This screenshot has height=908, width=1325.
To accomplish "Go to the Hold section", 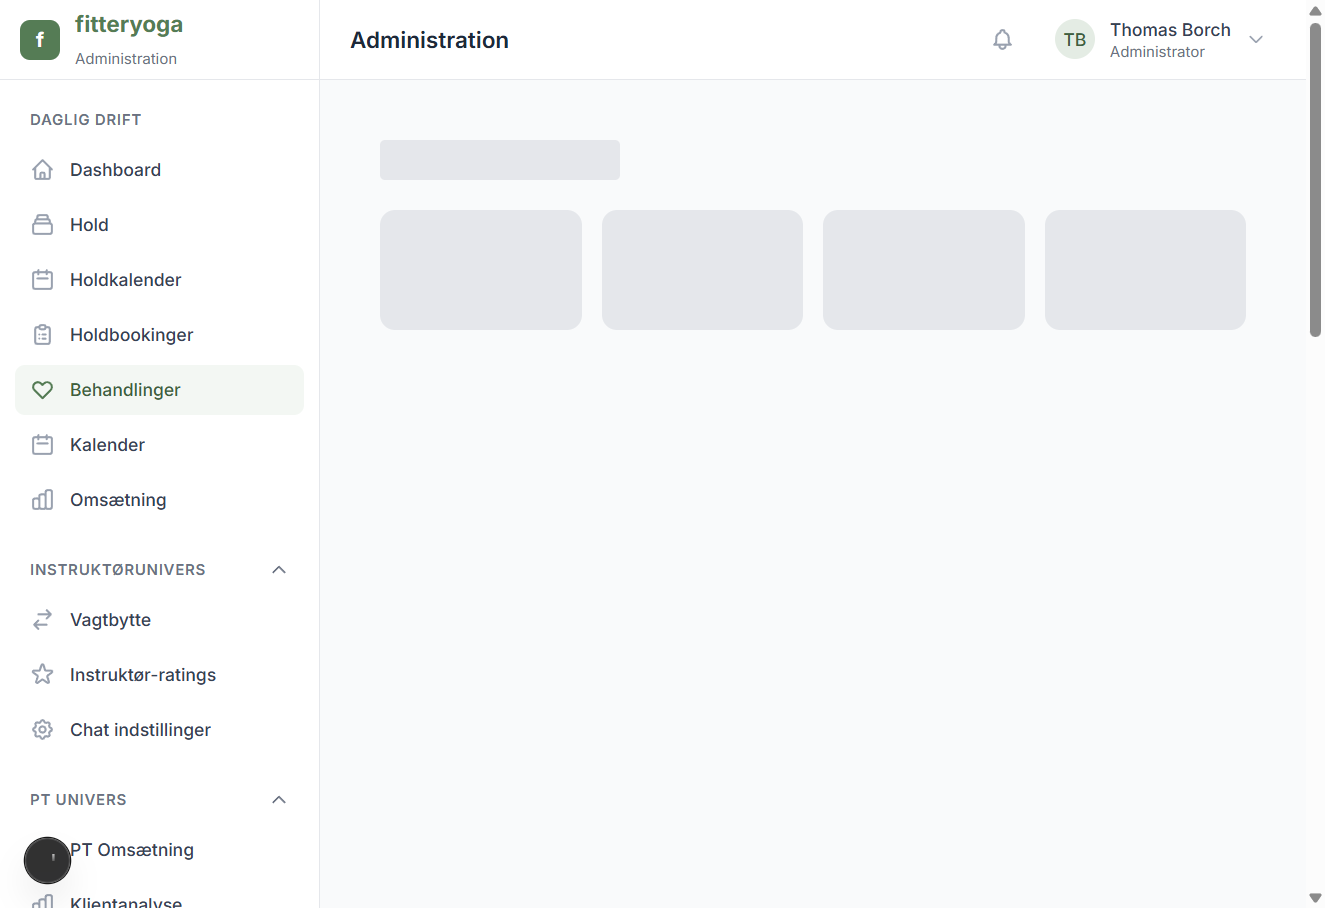I will pos(88,224).
